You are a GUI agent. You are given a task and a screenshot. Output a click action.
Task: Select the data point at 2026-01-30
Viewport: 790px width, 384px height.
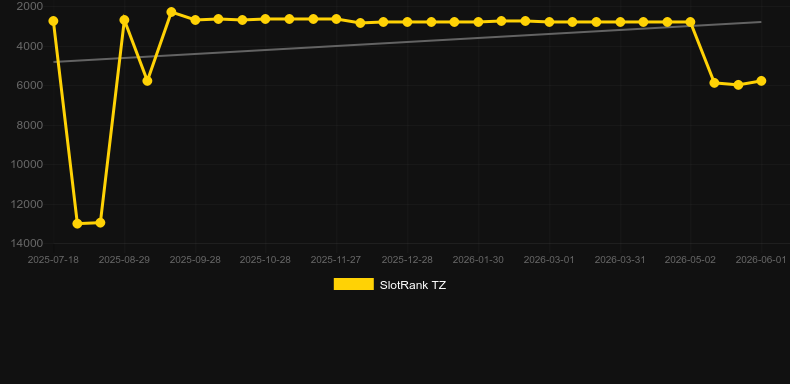click(479, 22)
